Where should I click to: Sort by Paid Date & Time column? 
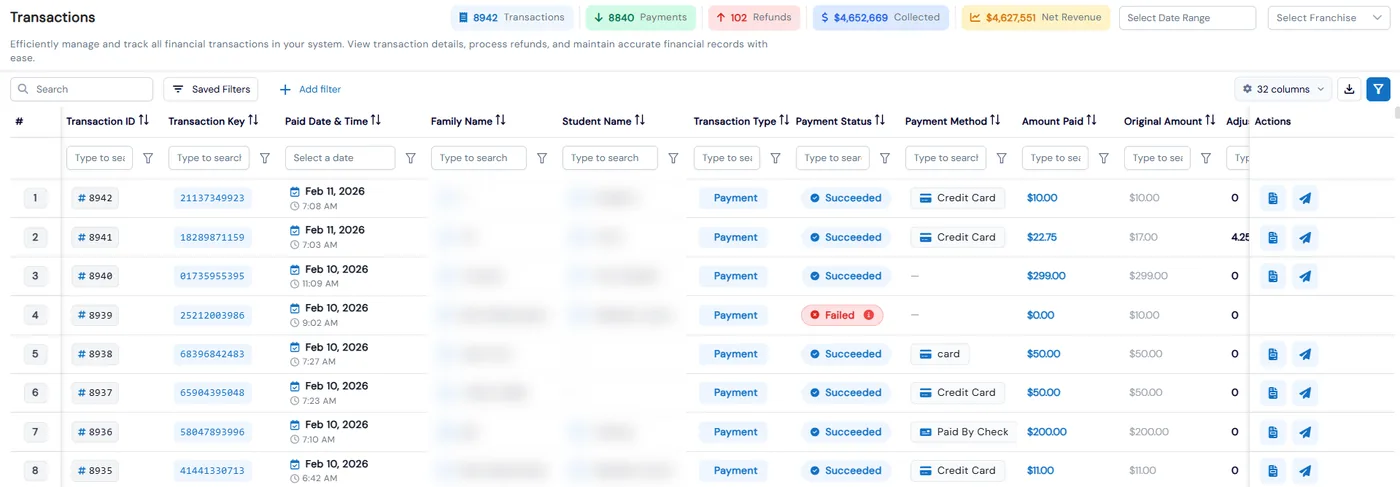(x=376, y=121)
